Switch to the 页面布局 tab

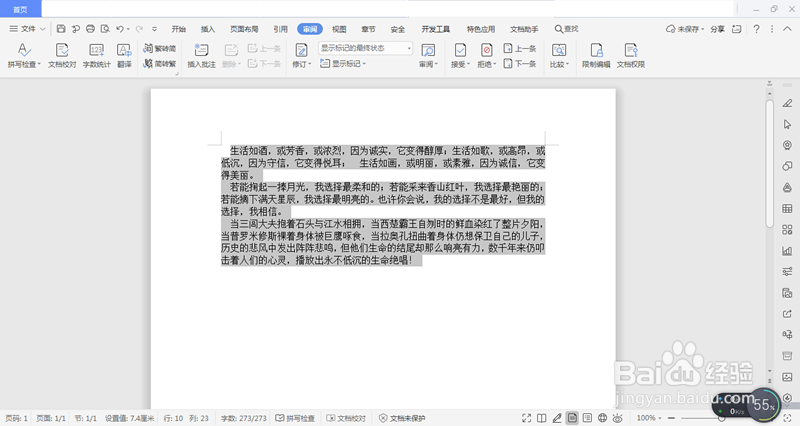tap(244, 29)
